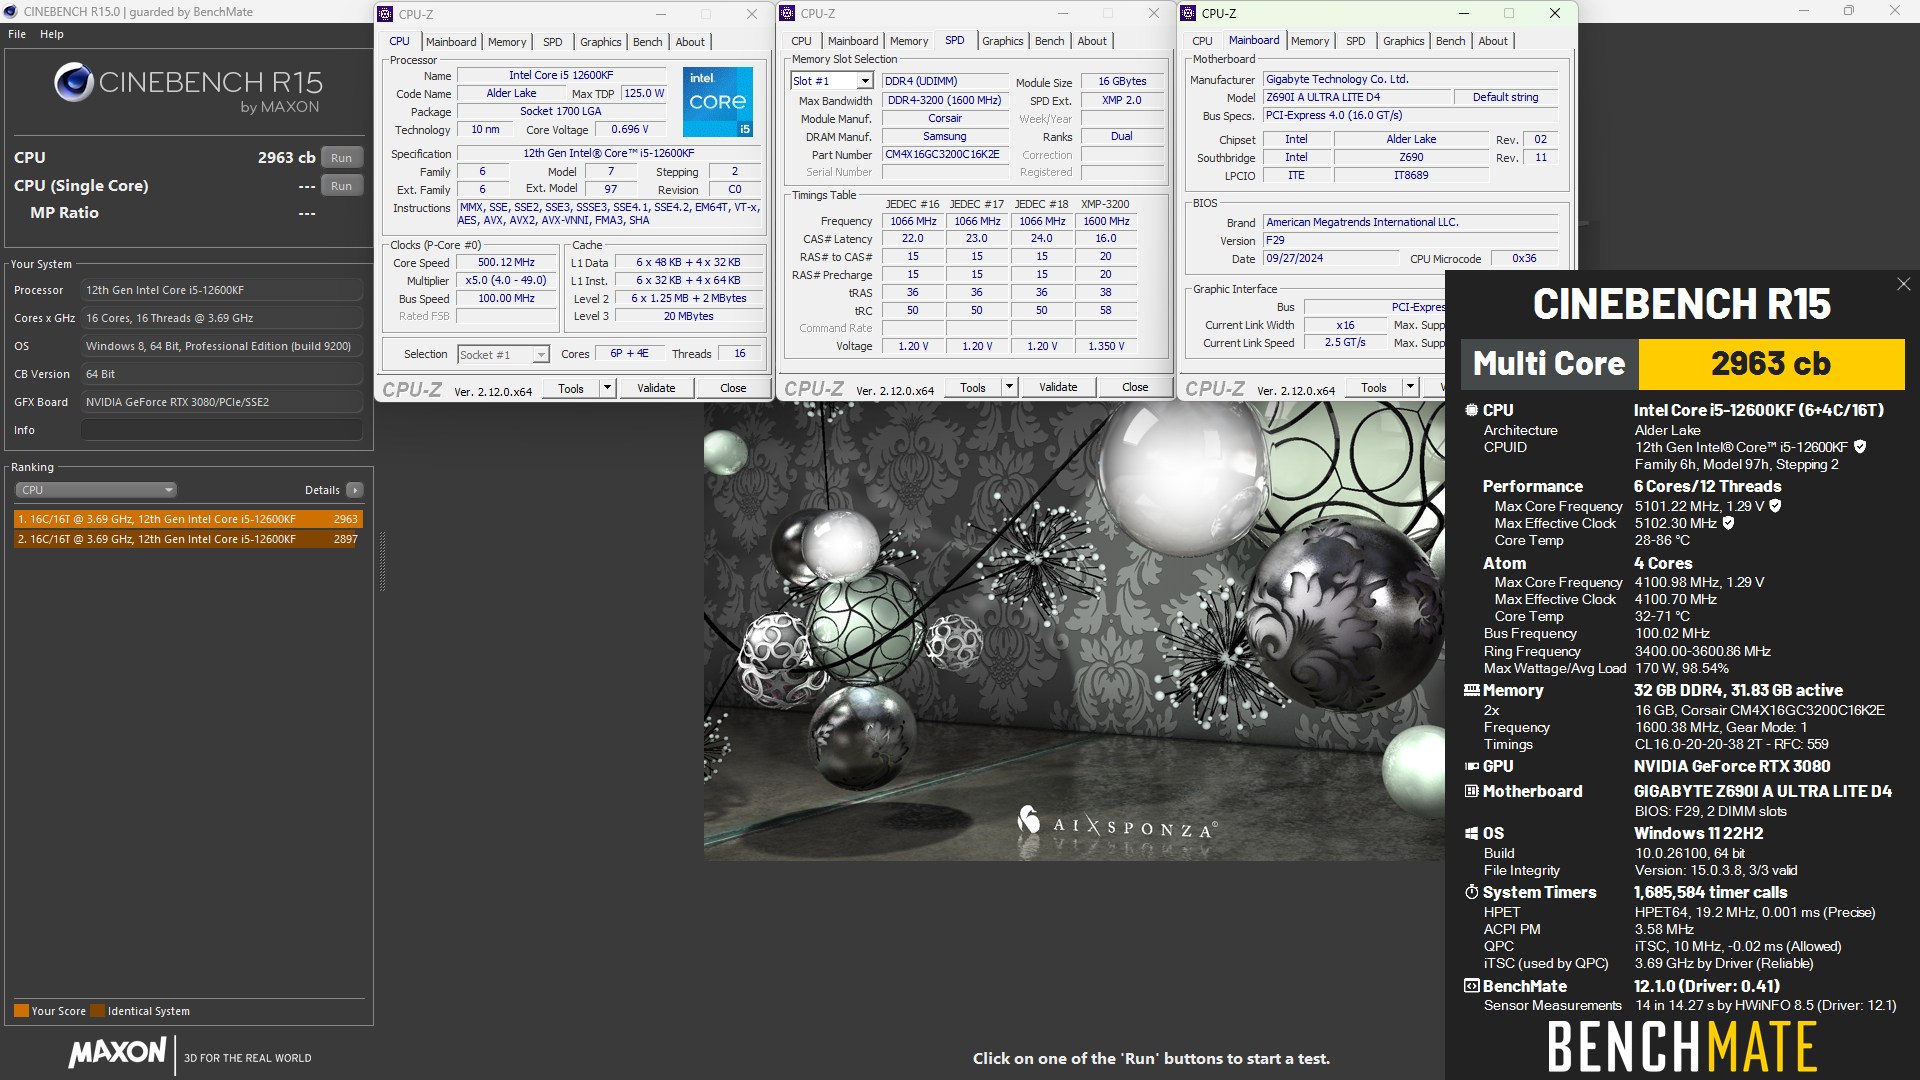Click Tools button in Mainboard CPU-Z window
1920x1080 pixels.
tap(1374, 387)
